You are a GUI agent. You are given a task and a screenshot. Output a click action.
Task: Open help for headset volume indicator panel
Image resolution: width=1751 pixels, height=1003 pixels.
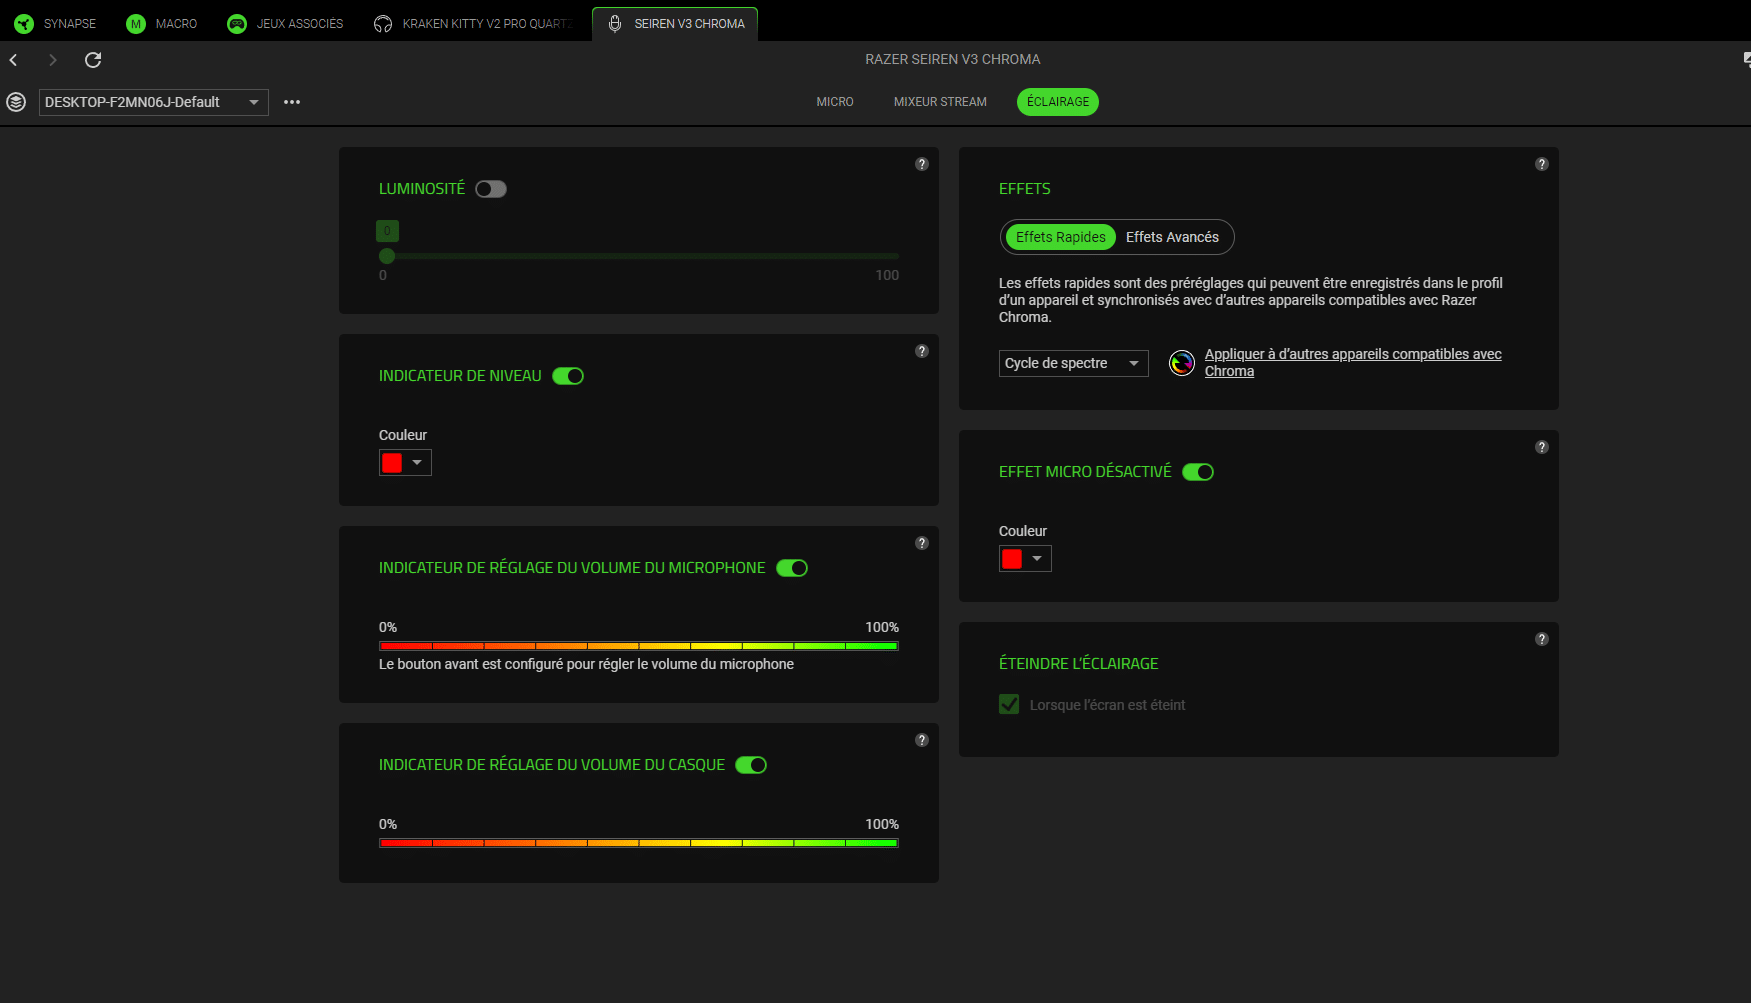[922, 740]
